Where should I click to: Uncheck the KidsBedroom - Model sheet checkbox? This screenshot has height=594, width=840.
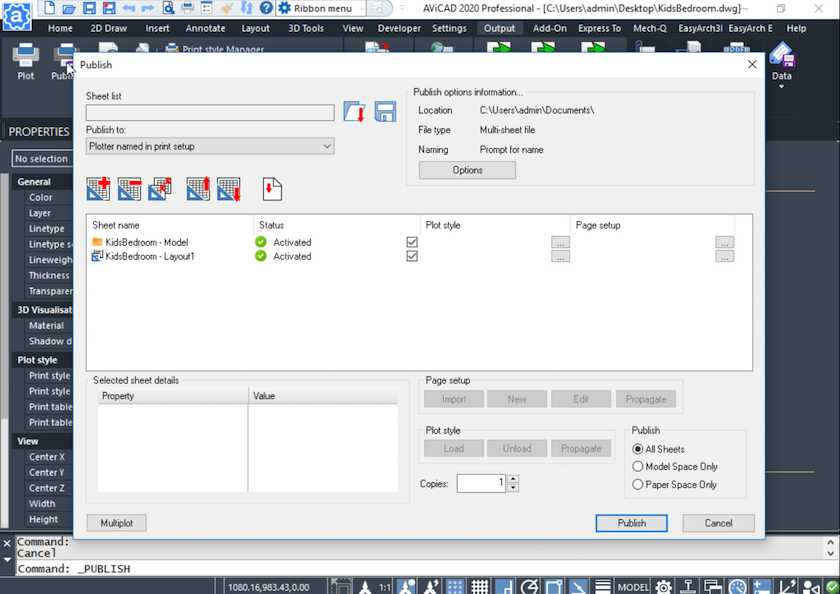(412, 242)
